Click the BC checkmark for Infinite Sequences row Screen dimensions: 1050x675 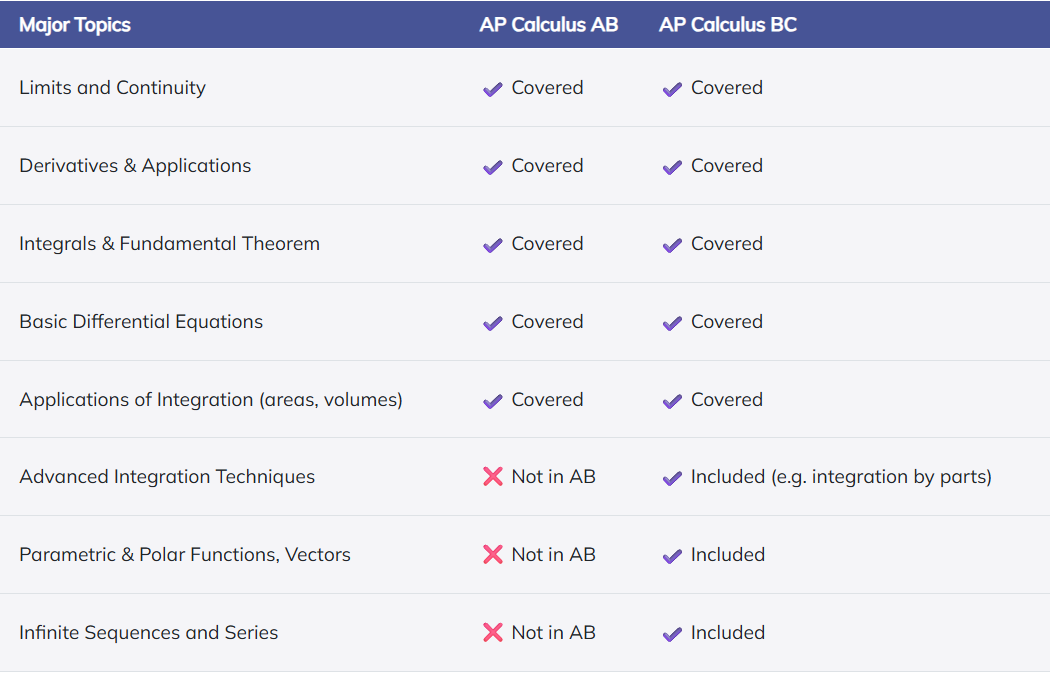672,634
